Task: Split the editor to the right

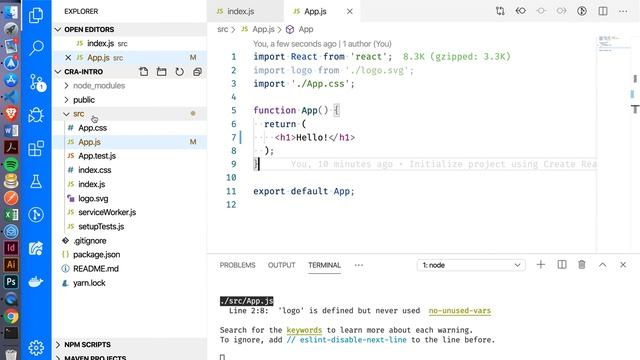Action: coord(603,11)
